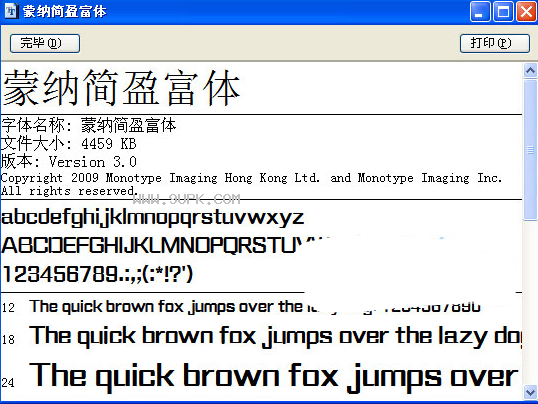The height and width of the screenshot is (404, 538).
Task: Close the font viewer window
Action: tap(526, 12)
